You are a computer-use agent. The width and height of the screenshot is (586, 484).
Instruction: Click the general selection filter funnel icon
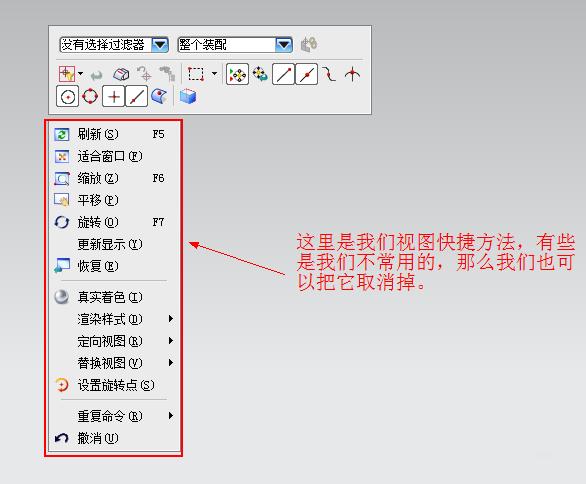click(67, 74)
